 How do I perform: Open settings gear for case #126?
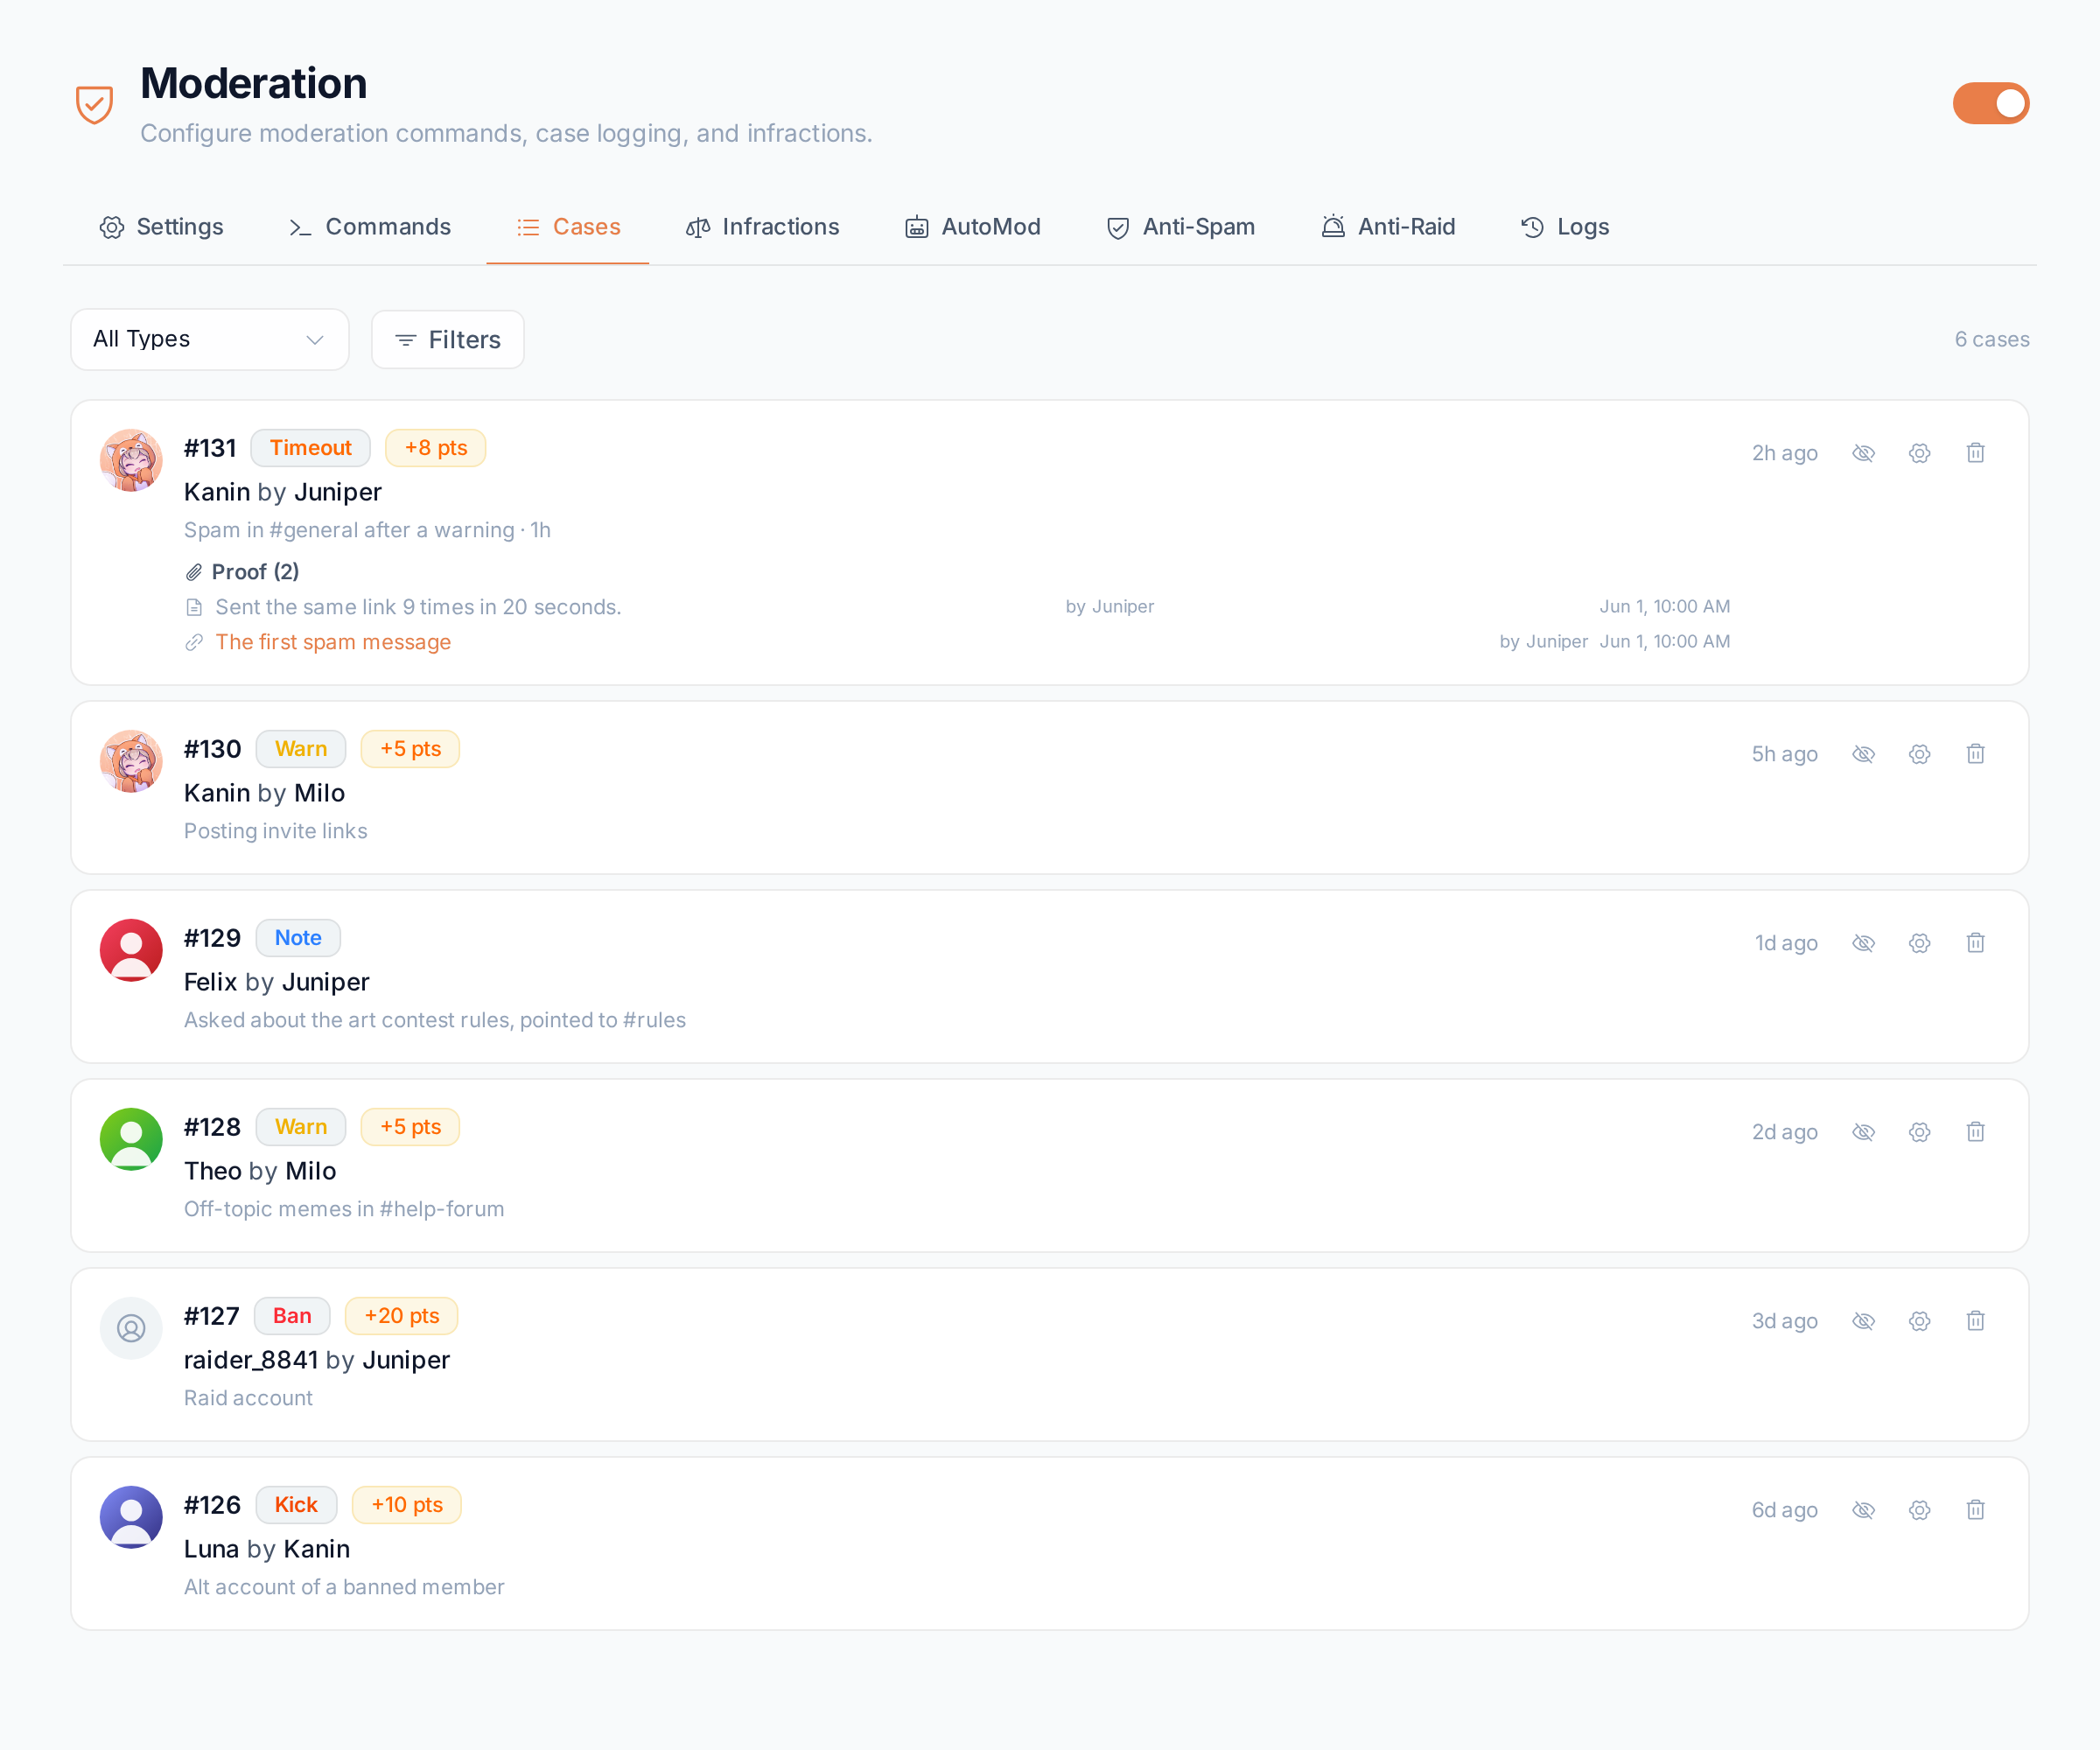[x=1919, y=1510]
